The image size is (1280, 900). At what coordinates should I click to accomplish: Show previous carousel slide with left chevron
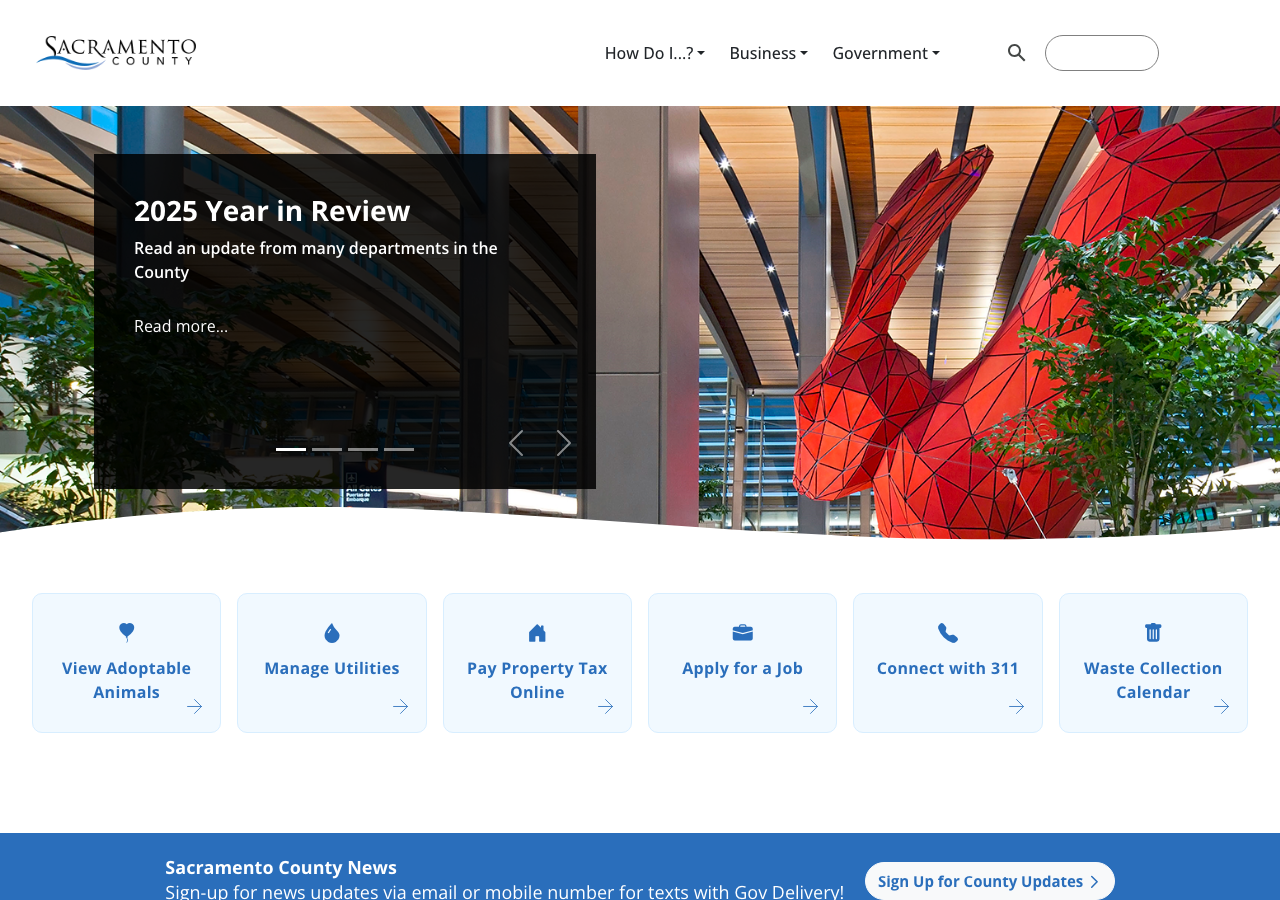[516, 443]
